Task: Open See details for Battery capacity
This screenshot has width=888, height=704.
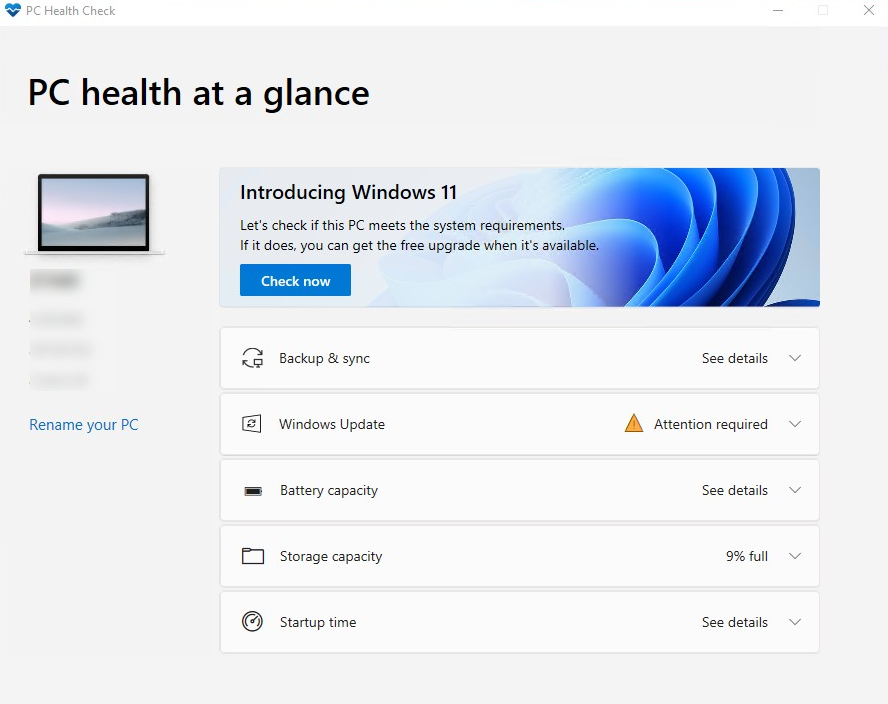Action: pyautogui.click(x=735, y=490)
